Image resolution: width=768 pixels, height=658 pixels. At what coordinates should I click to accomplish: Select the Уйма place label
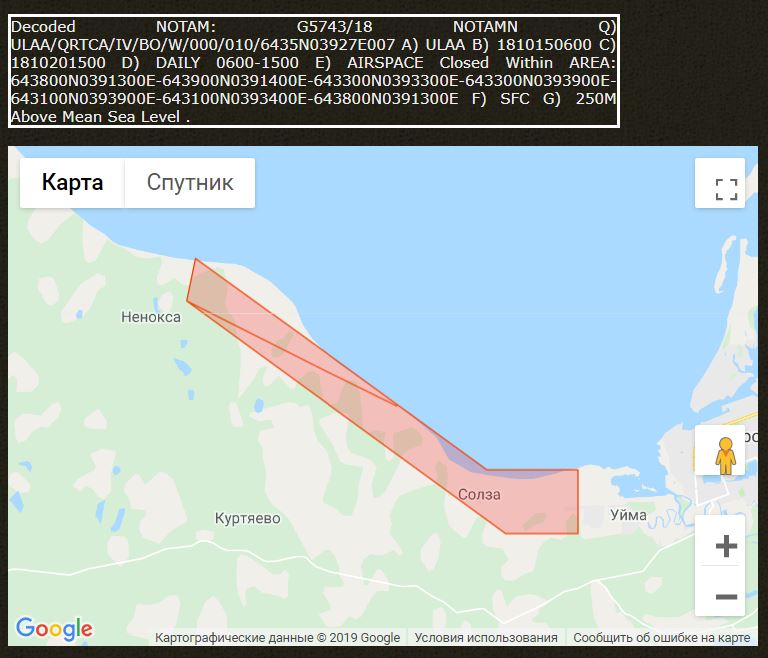(x=628, y=515)
